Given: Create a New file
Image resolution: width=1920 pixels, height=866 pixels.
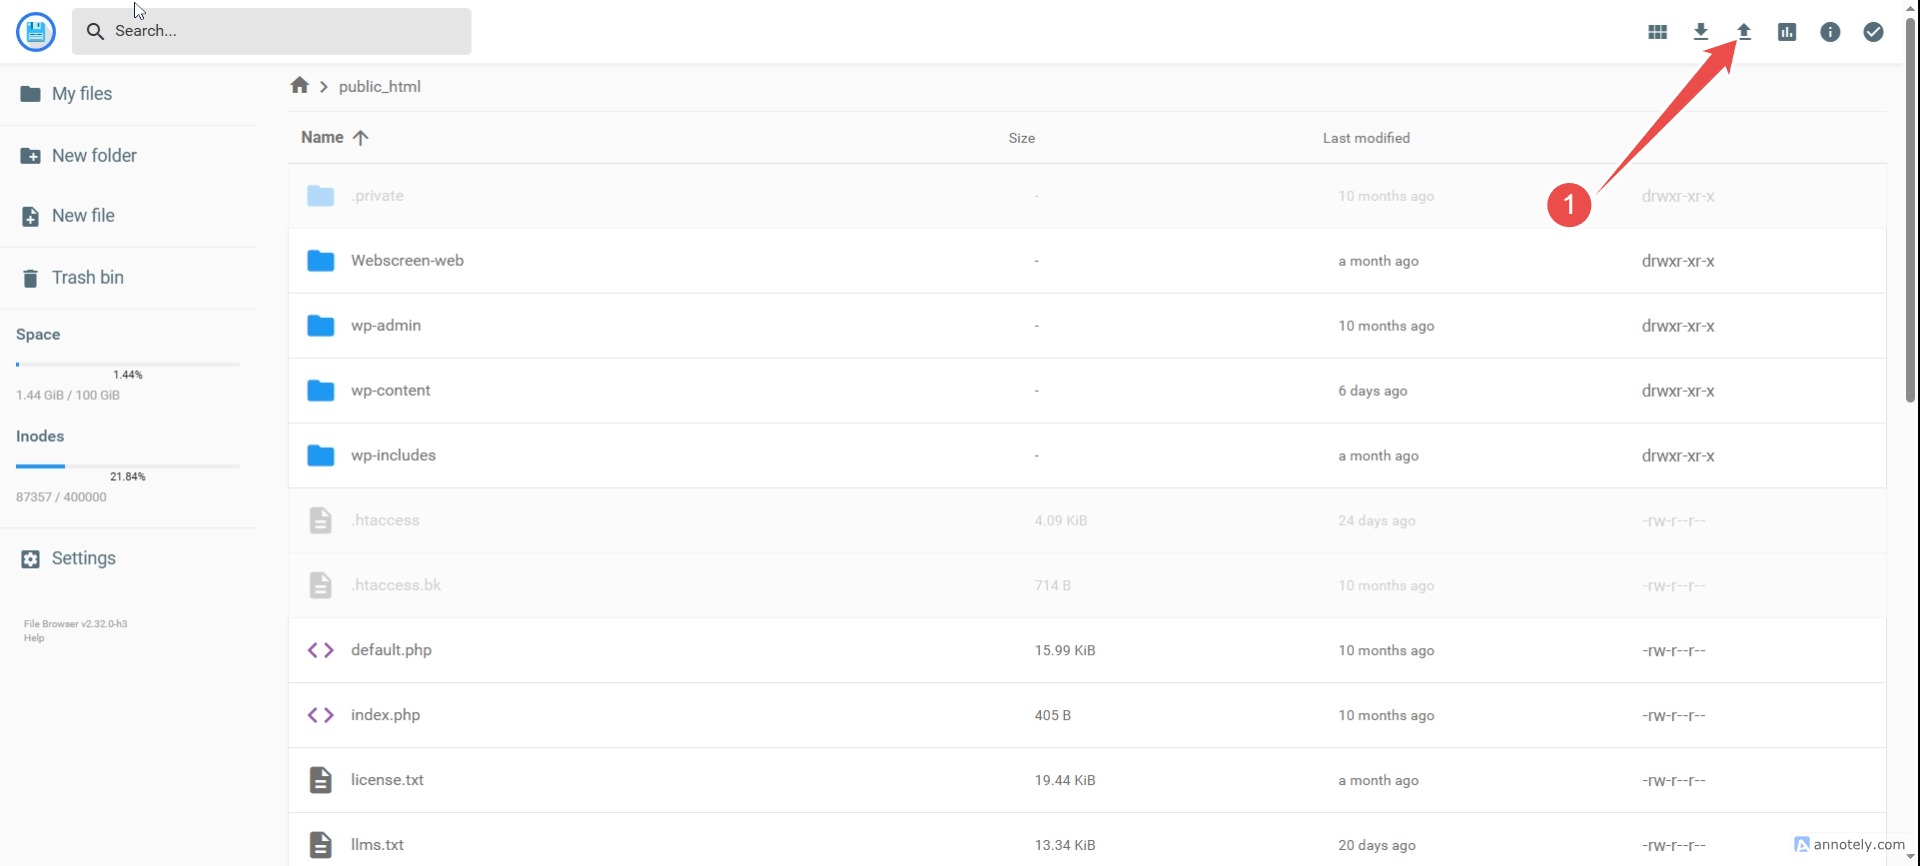Looking at the screenshot, I should coord(83,216).
